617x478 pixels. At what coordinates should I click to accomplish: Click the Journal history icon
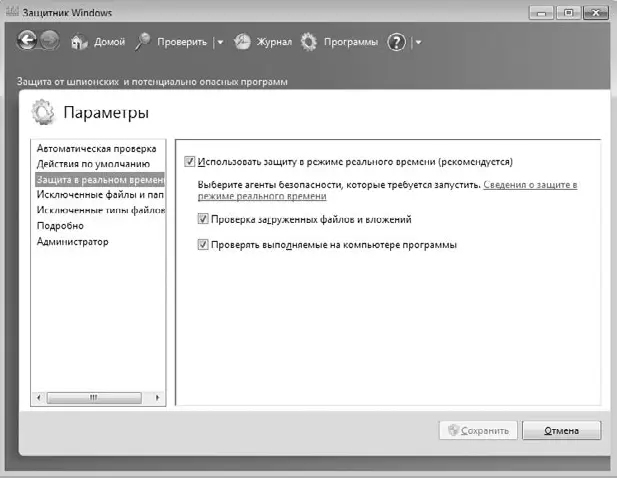(242, 41)
